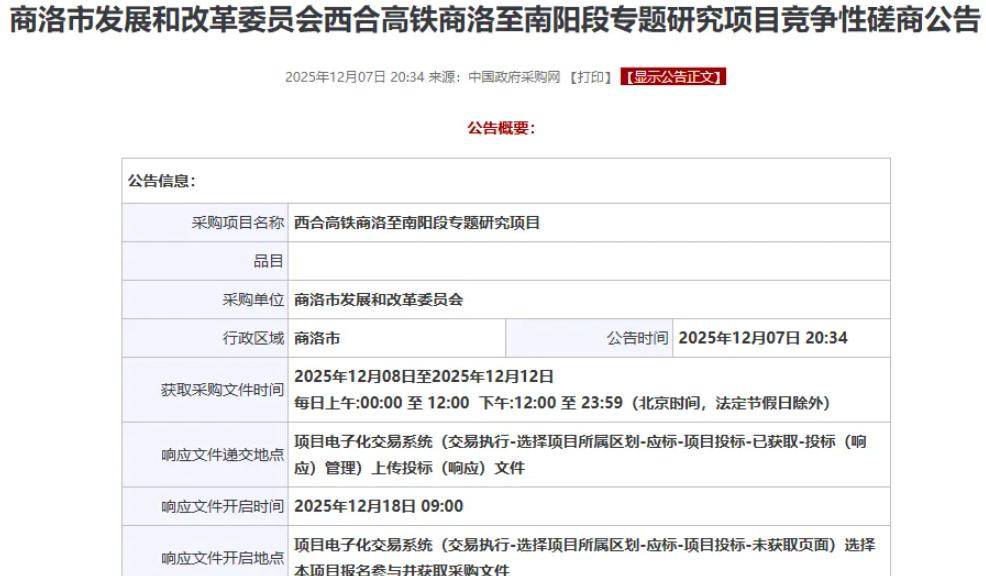
Task: Click the 品目 label cell
Action: 269,261
